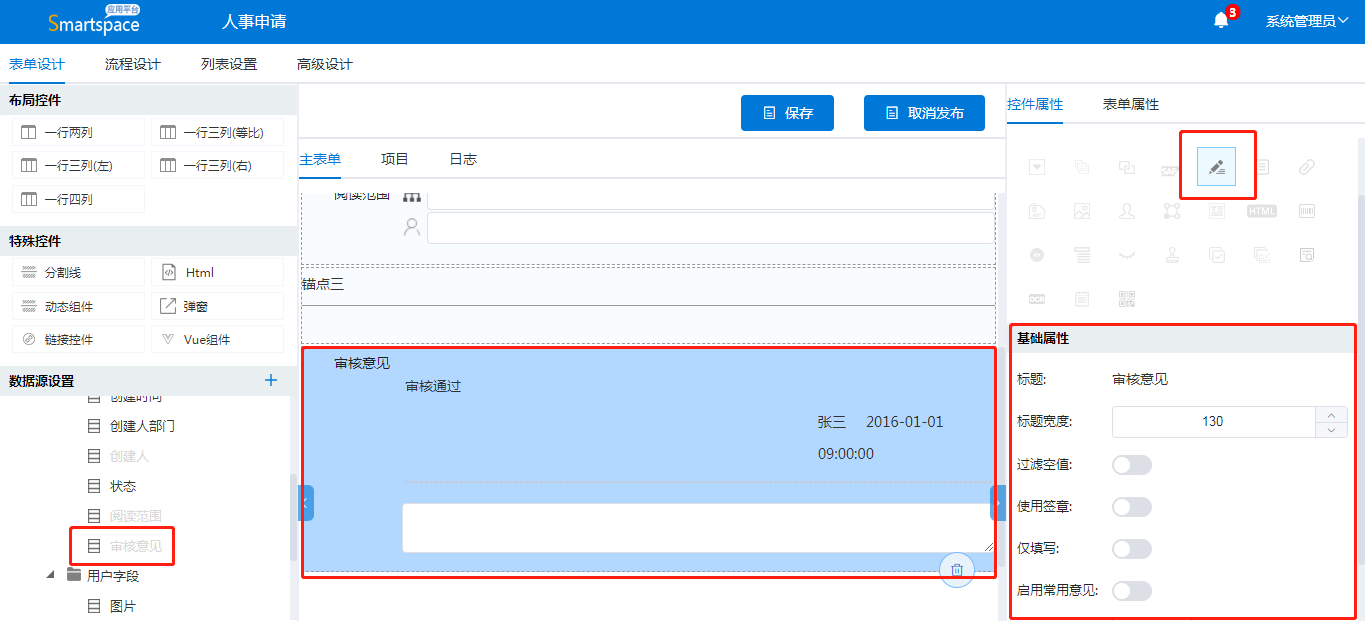Add a data source with plus icon
Screen dimensions: 1365x621
(x=270, y=380)
